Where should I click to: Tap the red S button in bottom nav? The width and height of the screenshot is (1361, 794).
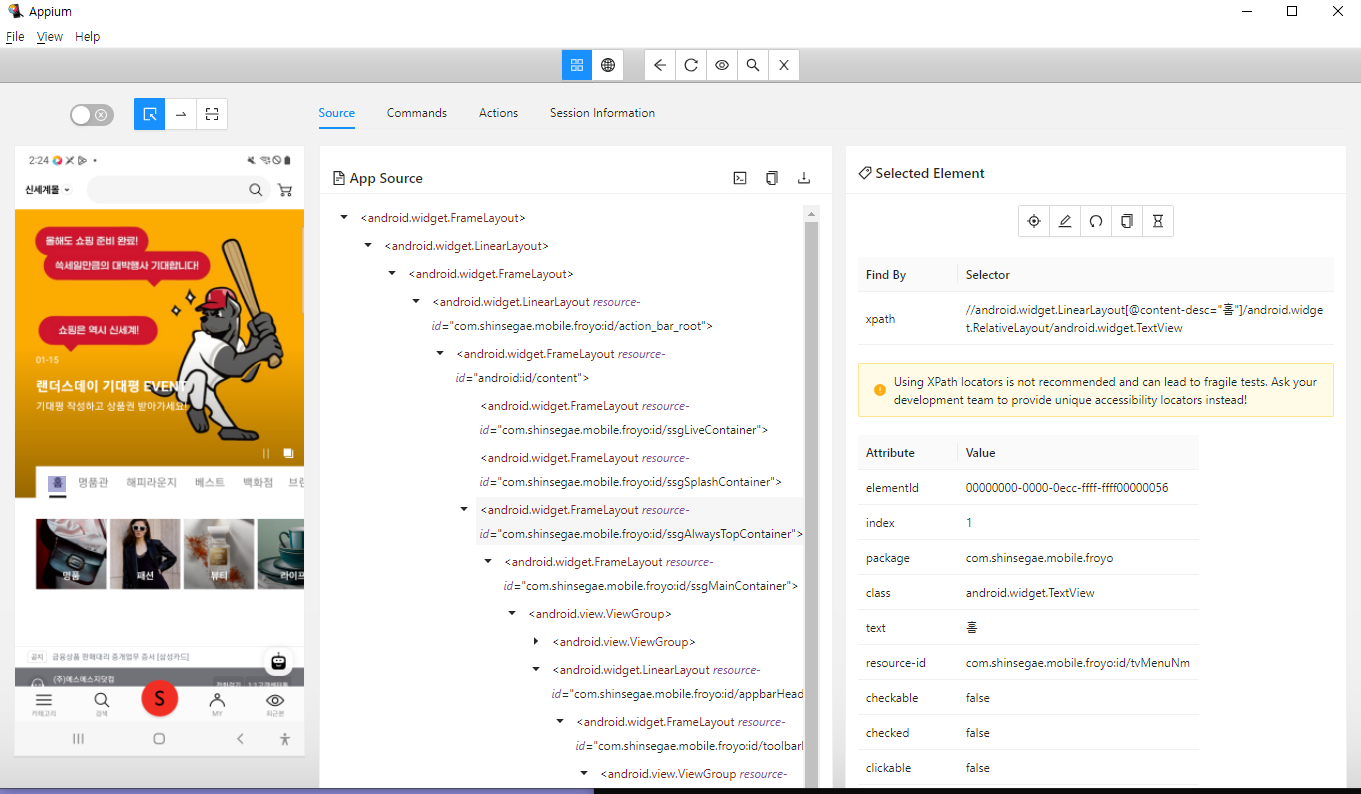tap(159, 698)
